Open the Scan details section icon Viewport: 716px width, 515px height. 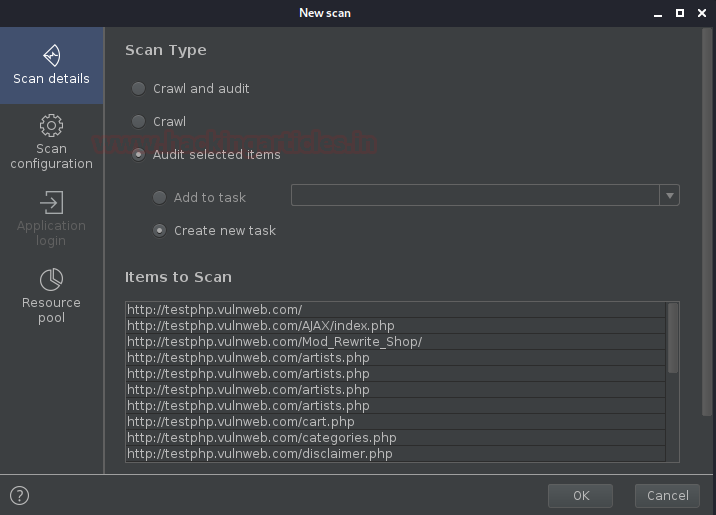[x=52, y=55]
